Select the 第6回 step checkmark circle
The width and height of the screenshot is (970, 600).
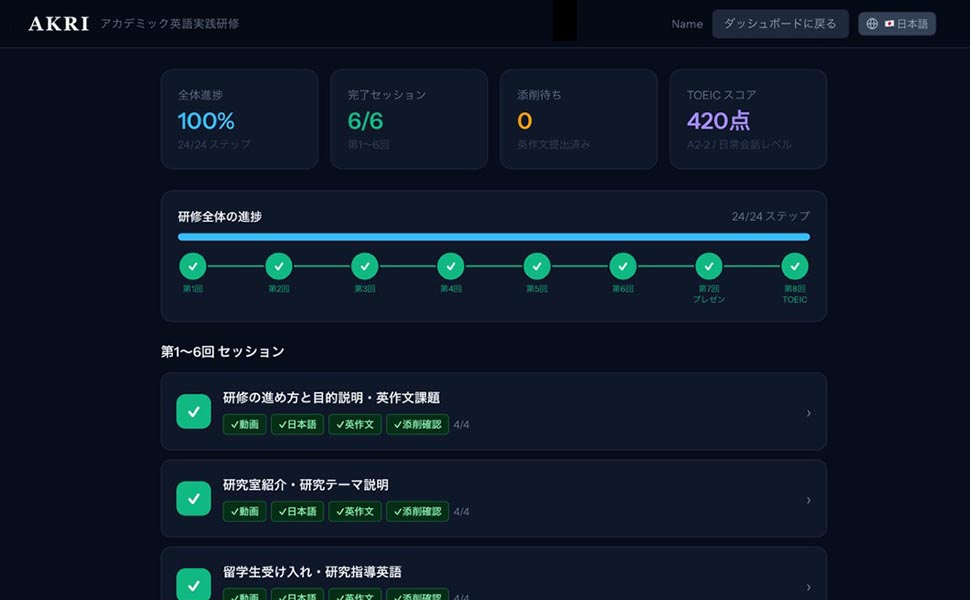click(x=623, y=266)
